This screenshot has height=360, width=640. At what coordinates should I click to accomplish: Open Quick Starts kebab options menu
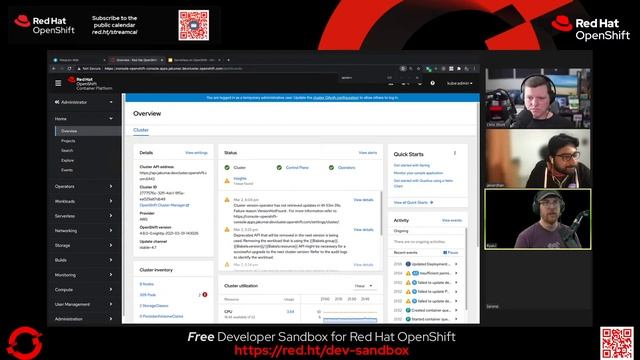tap(455, 153)
